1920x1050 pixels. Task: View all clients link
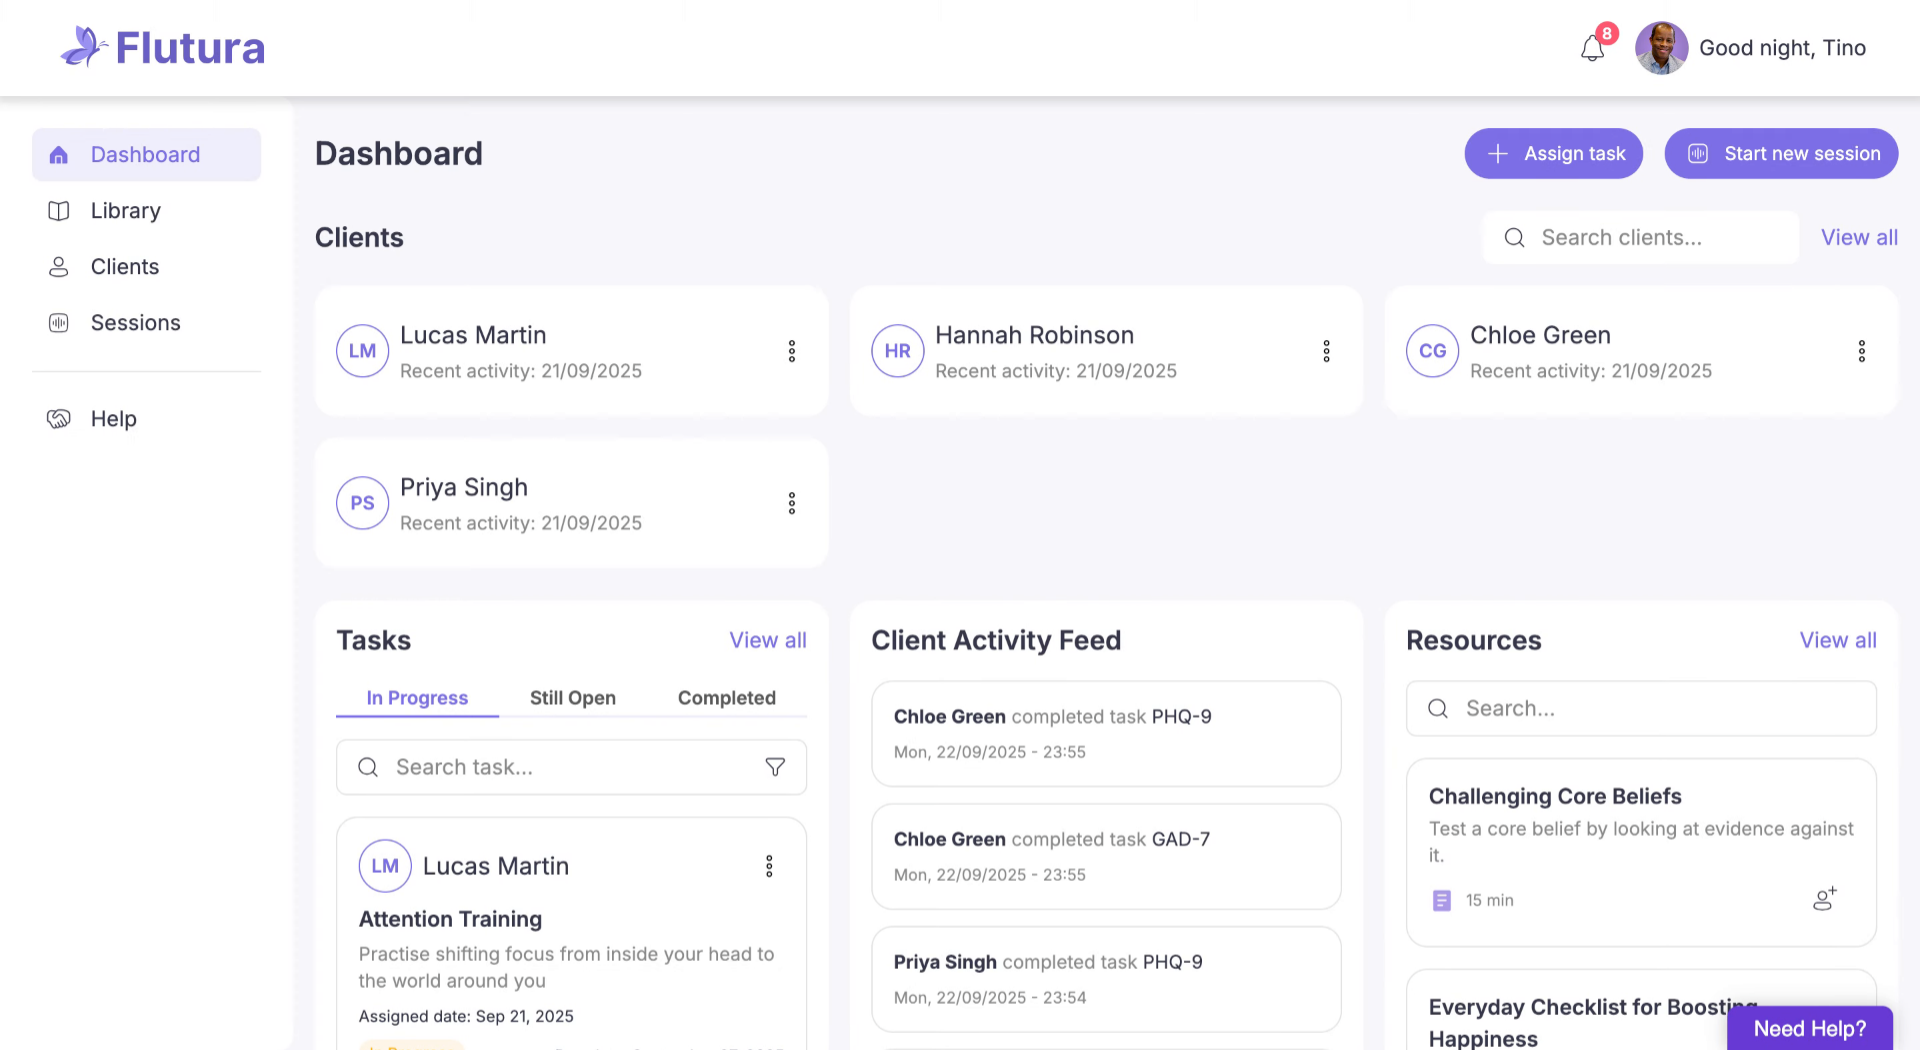click(x=1859, y=237)
